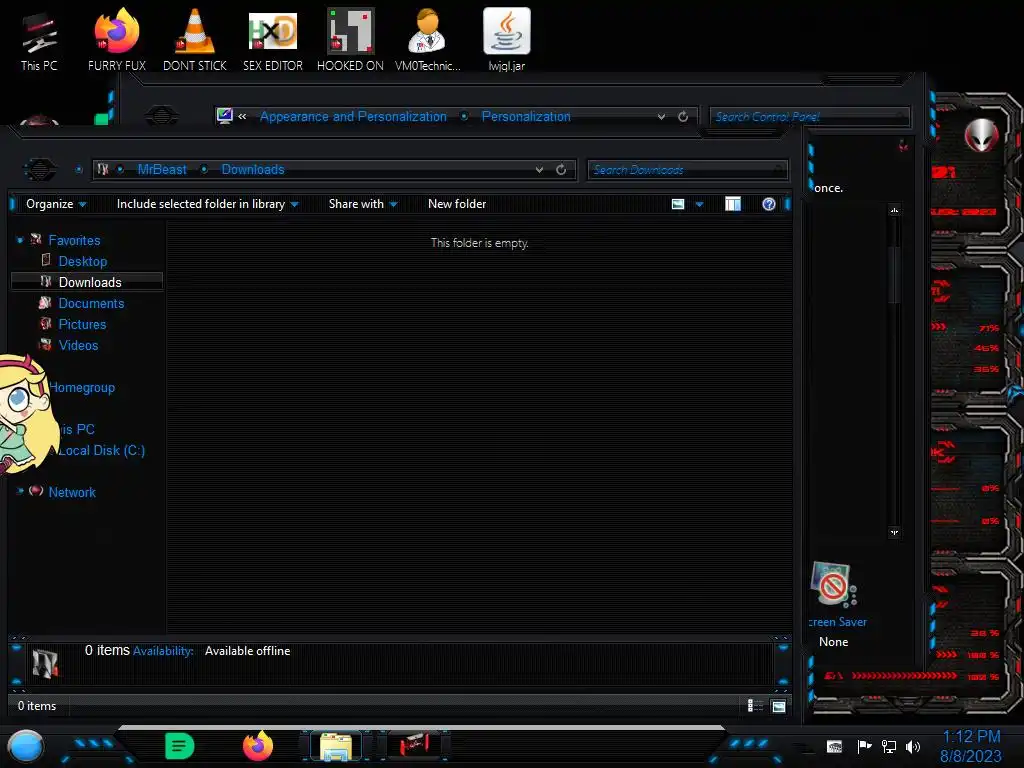Expand the Downloads address bar history dropdown
The image size is (1024, 768).
click(539, 170)
